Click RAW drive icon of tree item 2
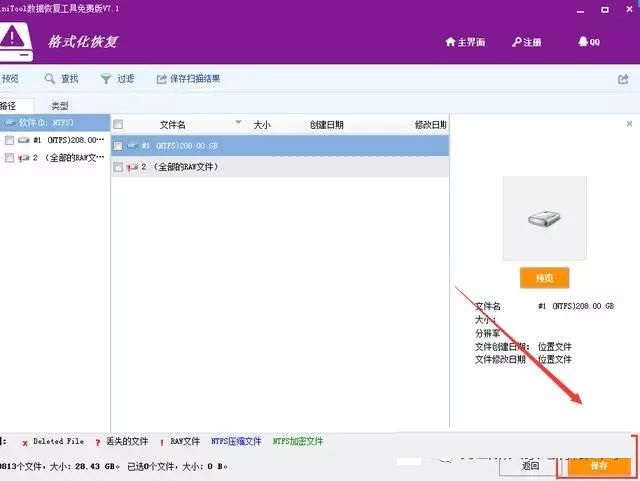 pos(24,158)
